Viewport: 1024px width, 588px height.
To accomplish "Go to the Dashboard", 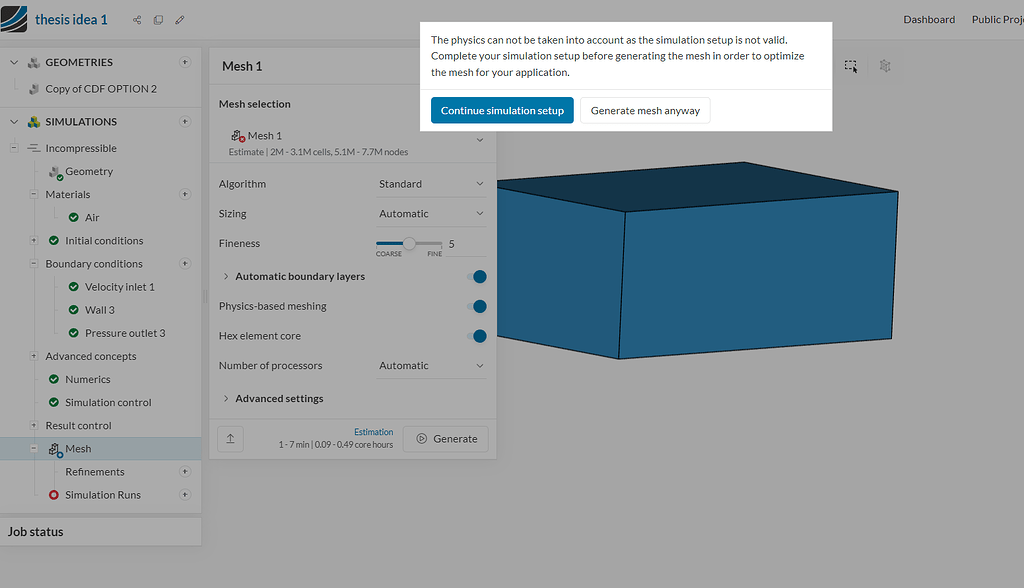I will (929, 18).
